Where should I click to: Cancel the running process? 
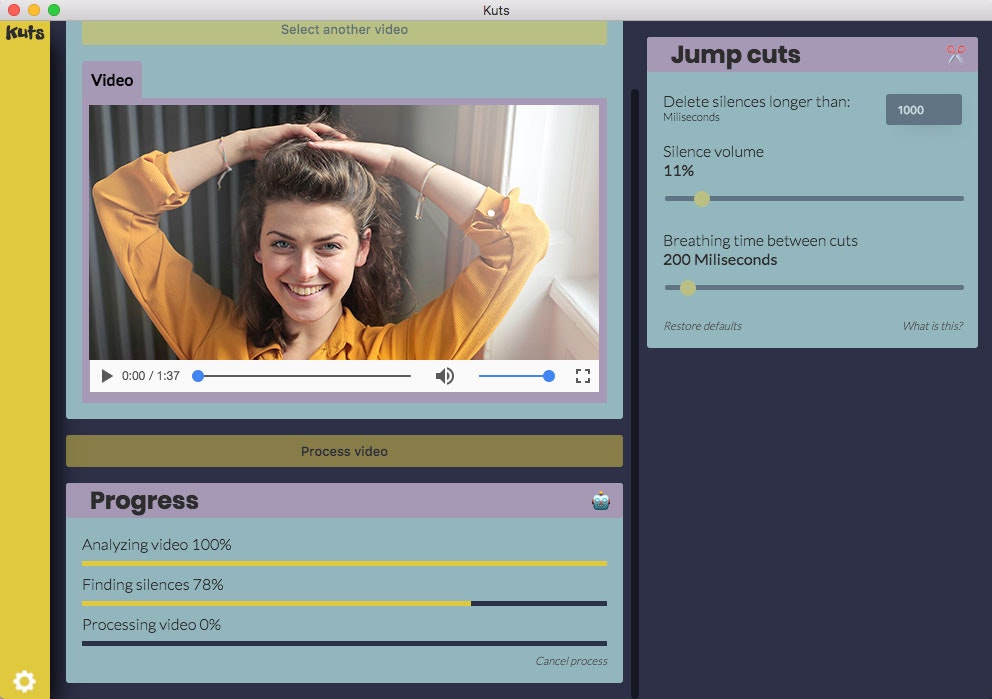click(x=571, y=661)
